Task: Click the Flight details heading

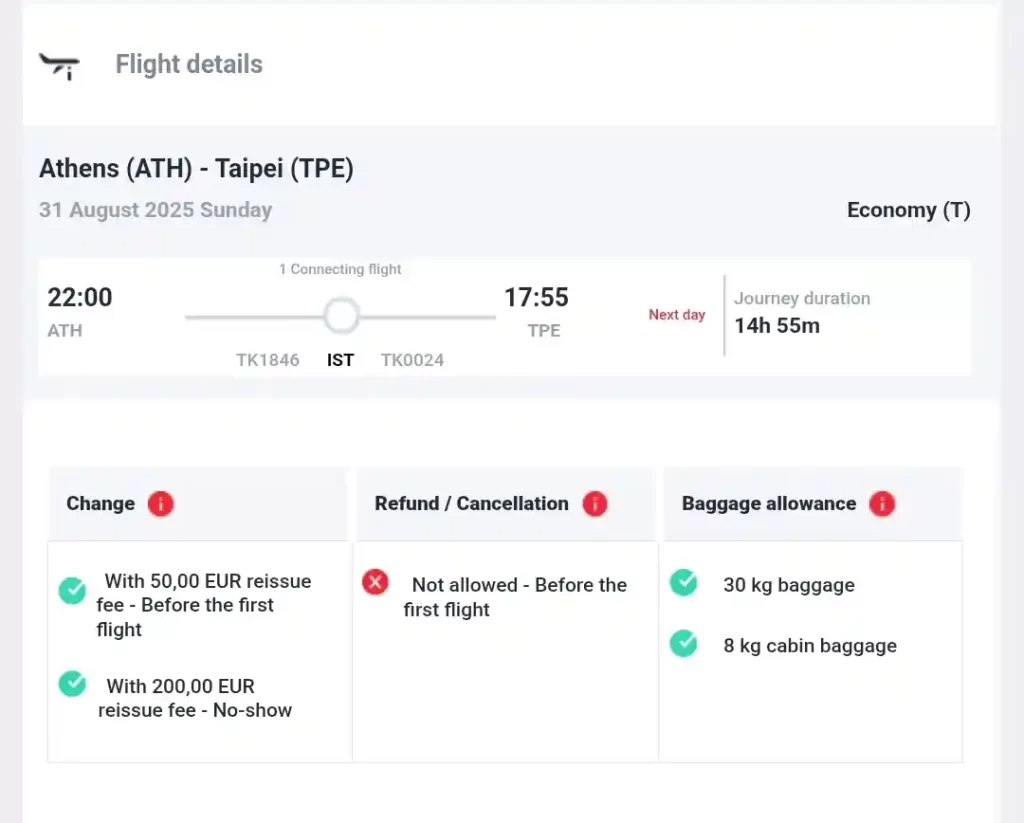Action: click(189, 65)
